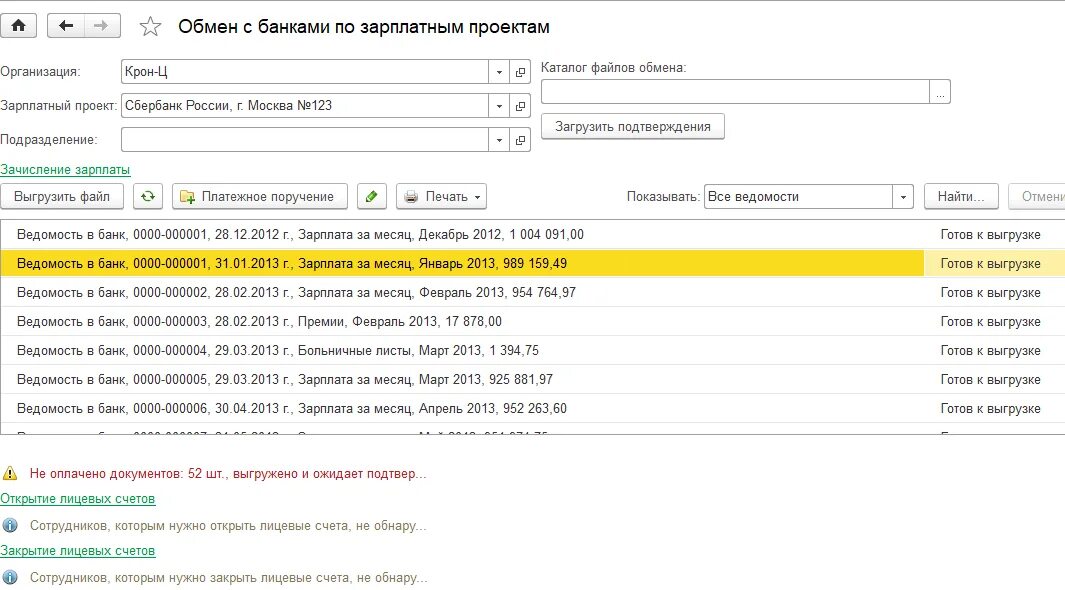Open the Открытие лицевых счетов link

[77, 498]
